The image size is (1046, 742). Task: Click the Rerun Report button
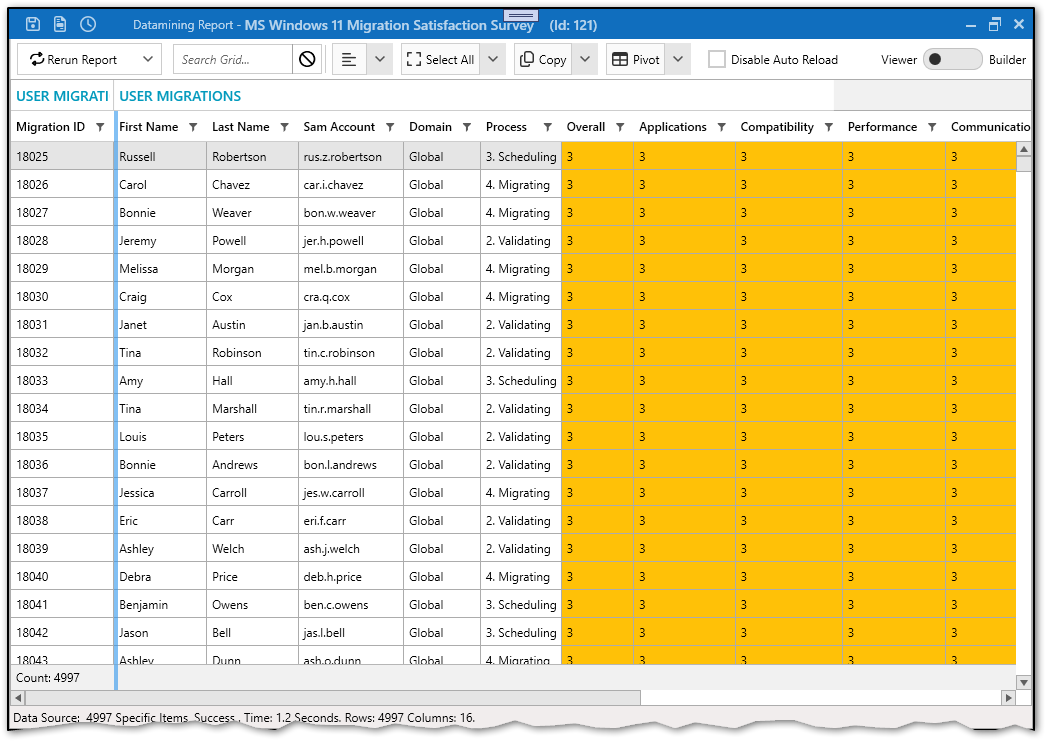click(75, 59)
